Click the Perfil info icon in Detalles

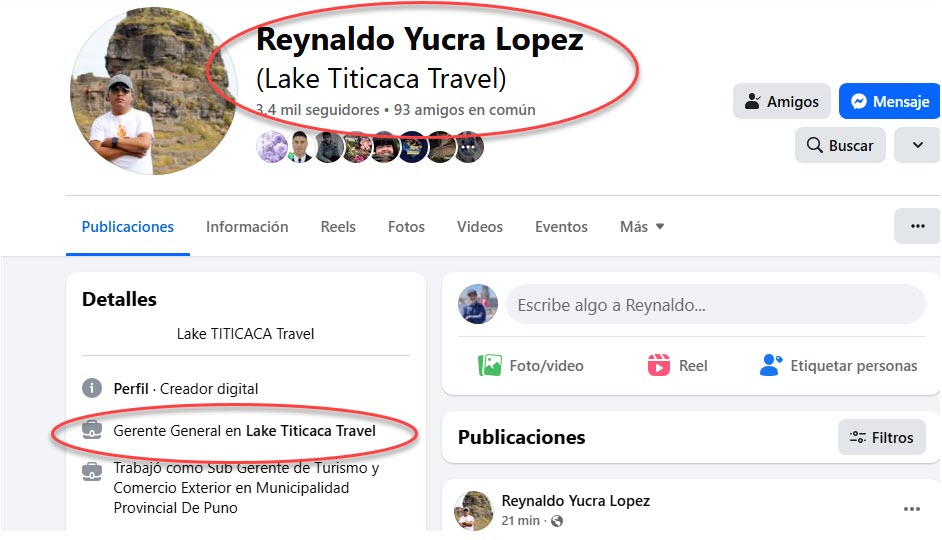pos(91,388)
